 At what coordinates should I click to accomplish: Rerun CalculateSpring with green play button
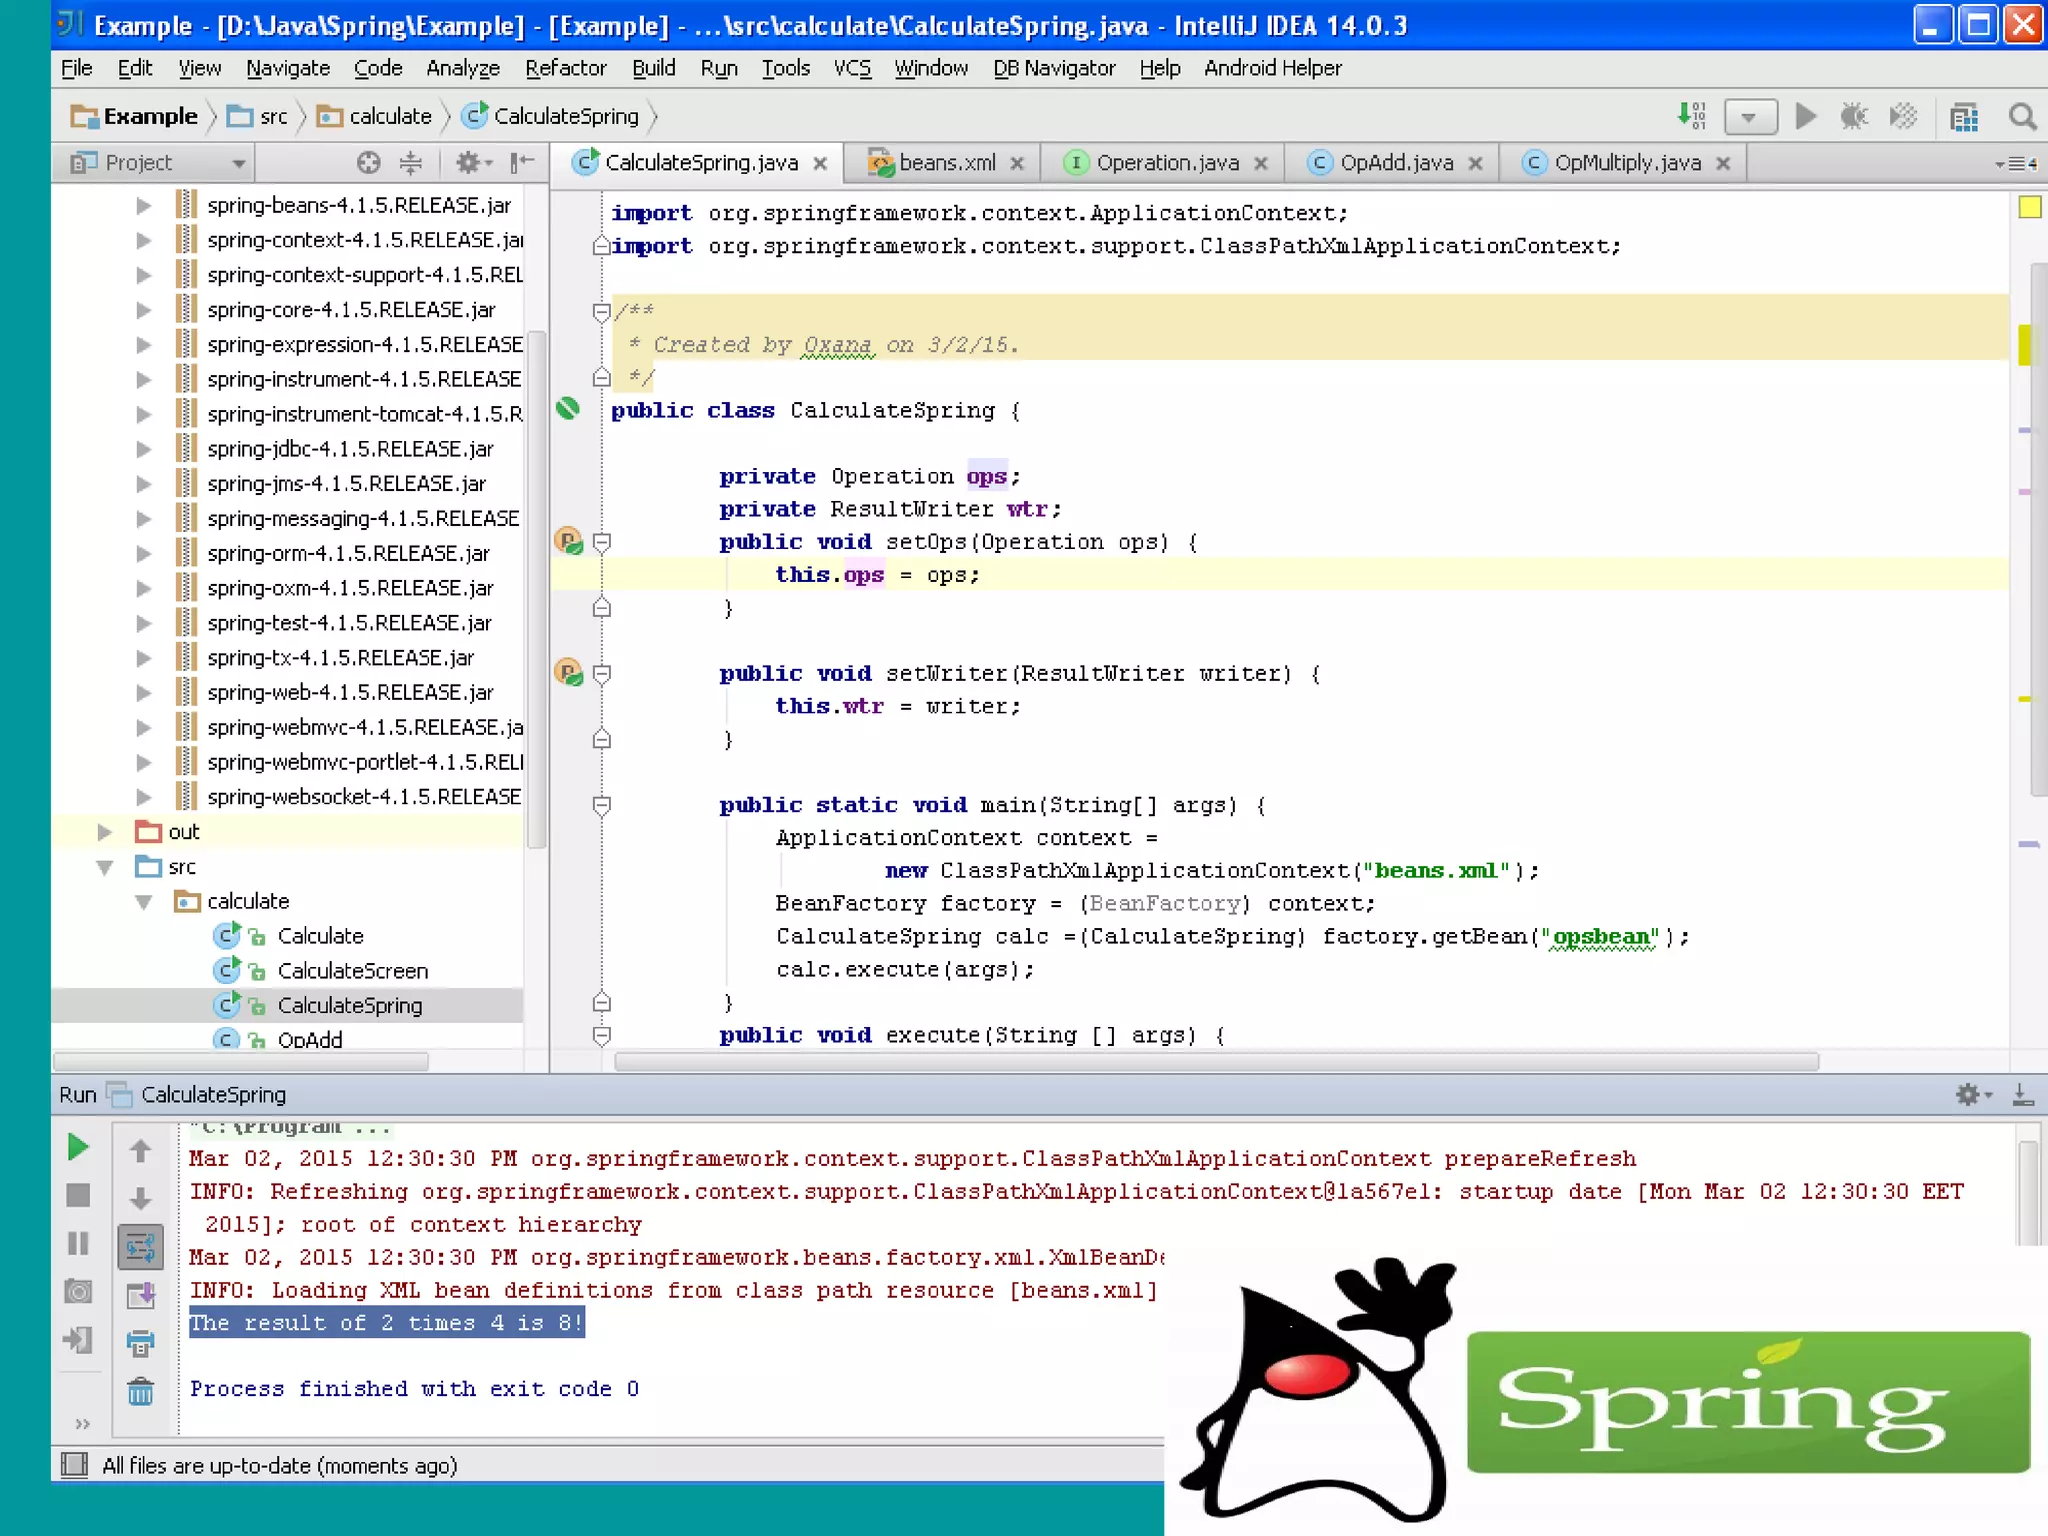(78, 1147)
